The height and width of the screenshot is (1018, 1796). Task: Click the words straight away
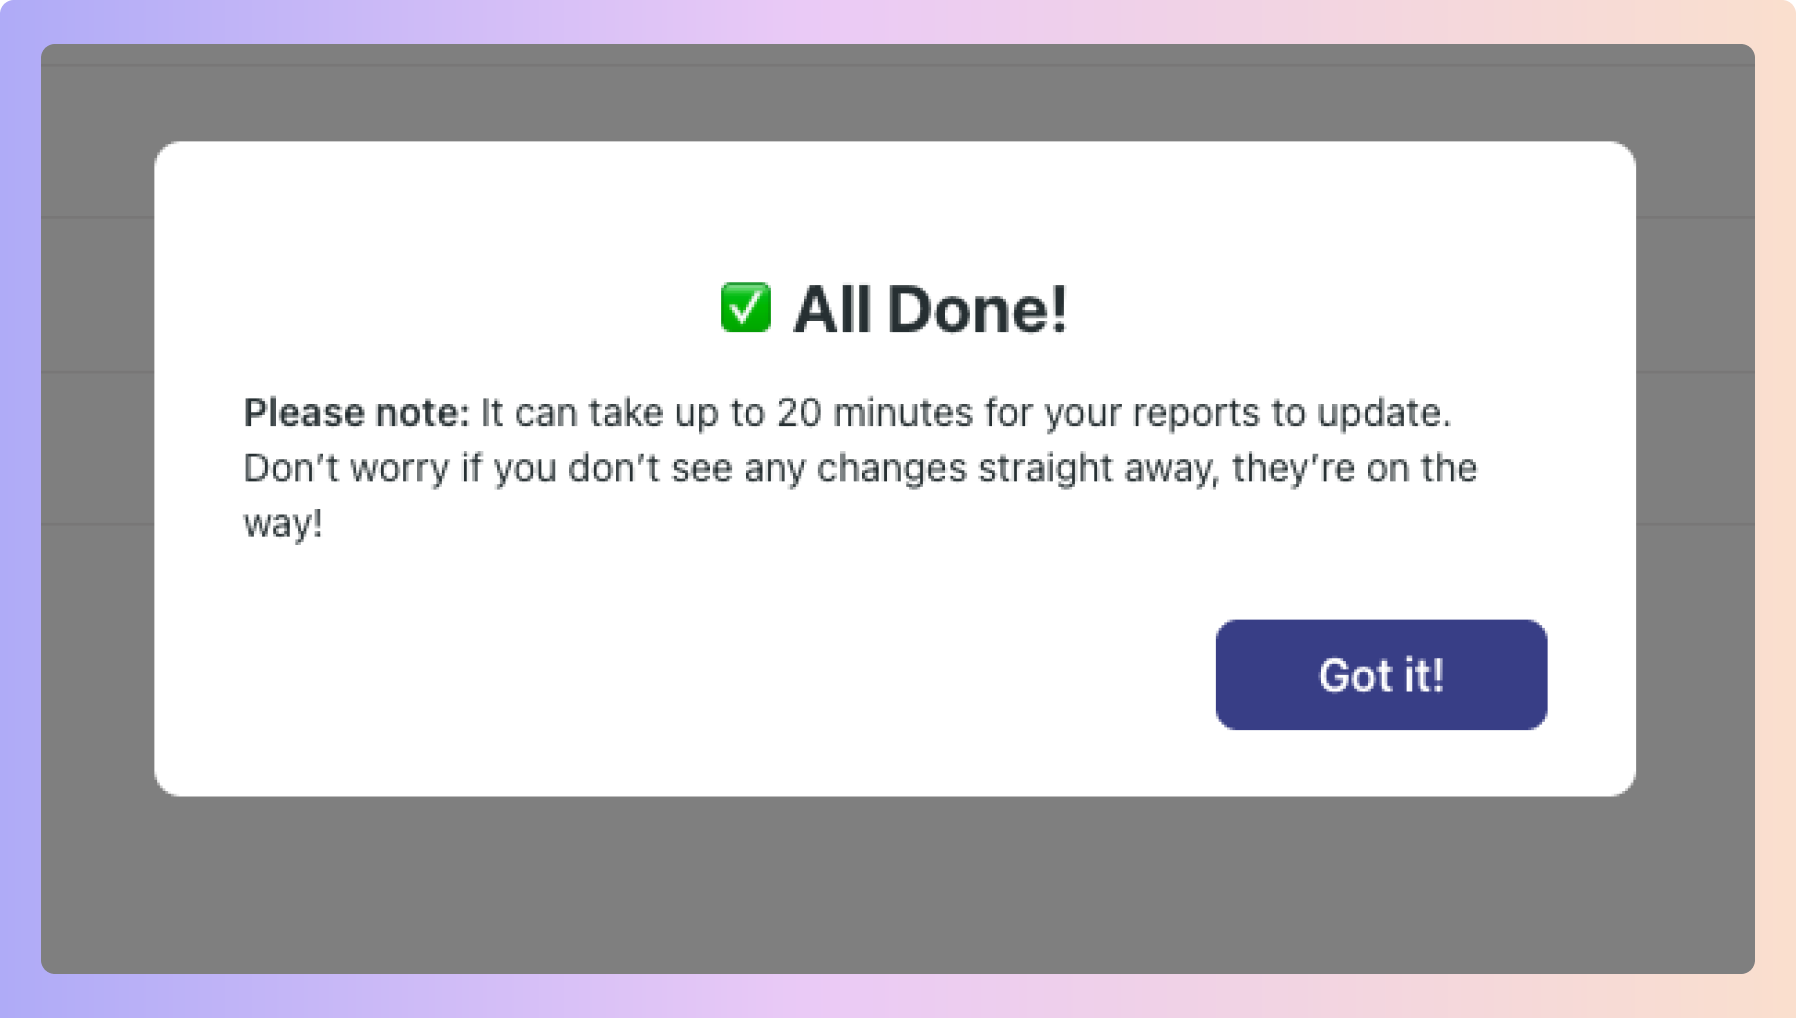[x=1100, y=468]
